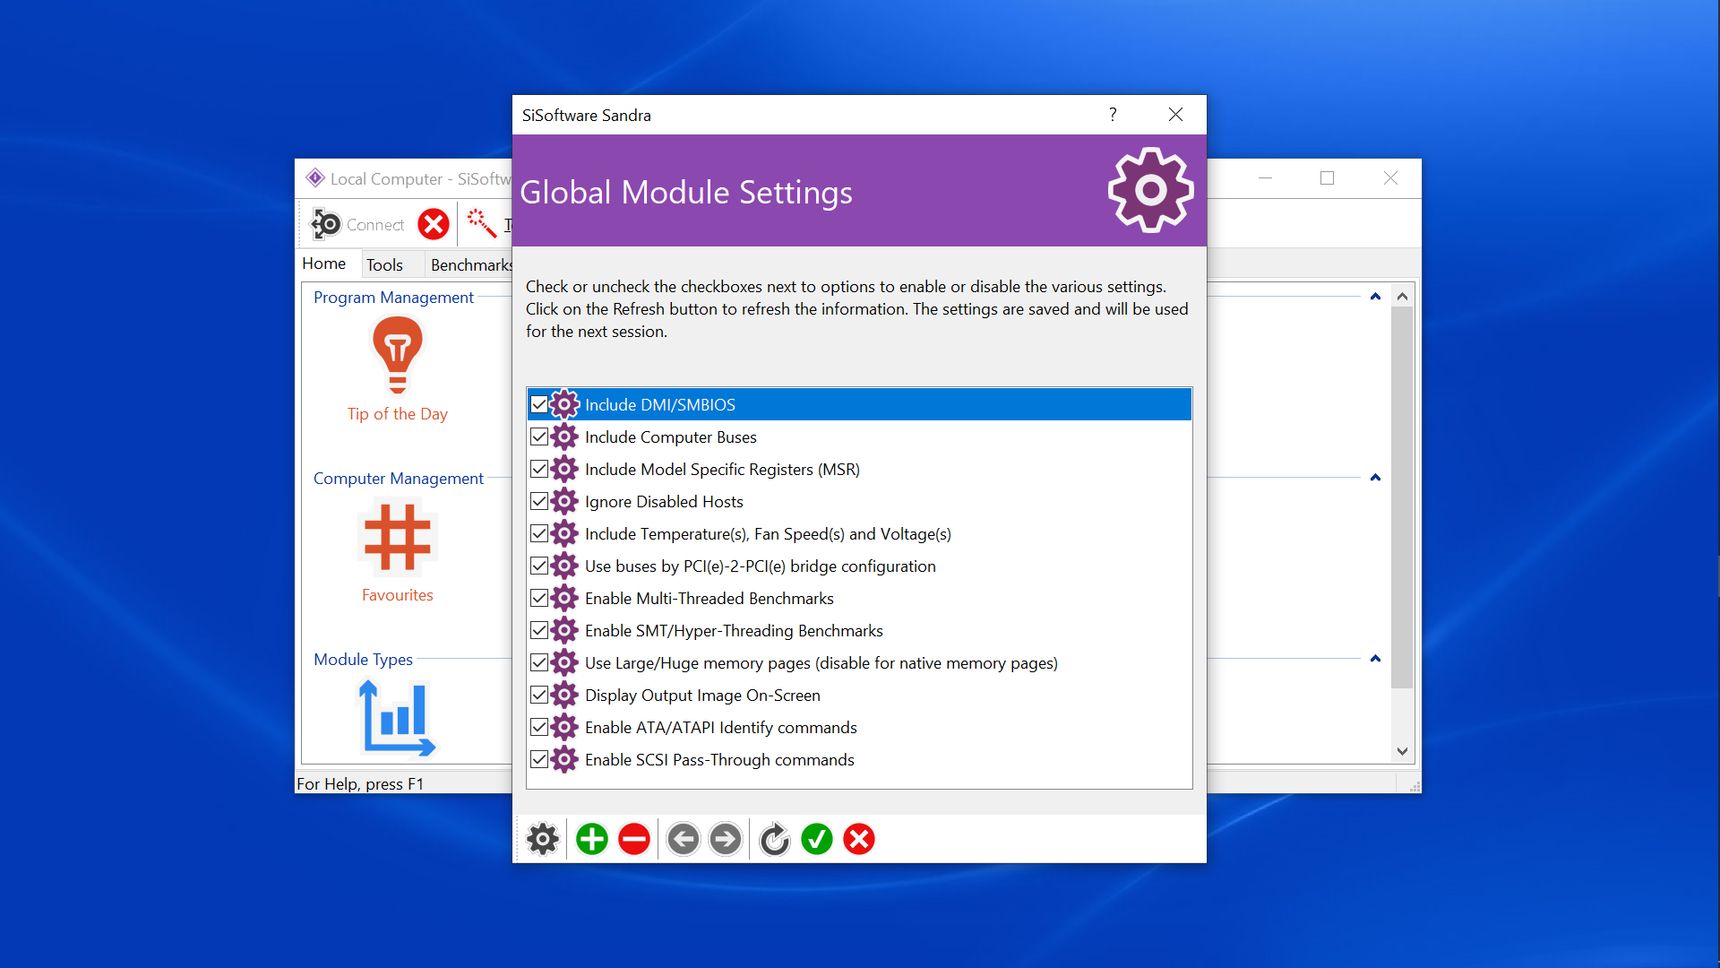Disable Enable SMT/Hyper-Threading Benchmarks checkbox
This screenshot has height=968, width=1720.
click(x=539, y=630)
